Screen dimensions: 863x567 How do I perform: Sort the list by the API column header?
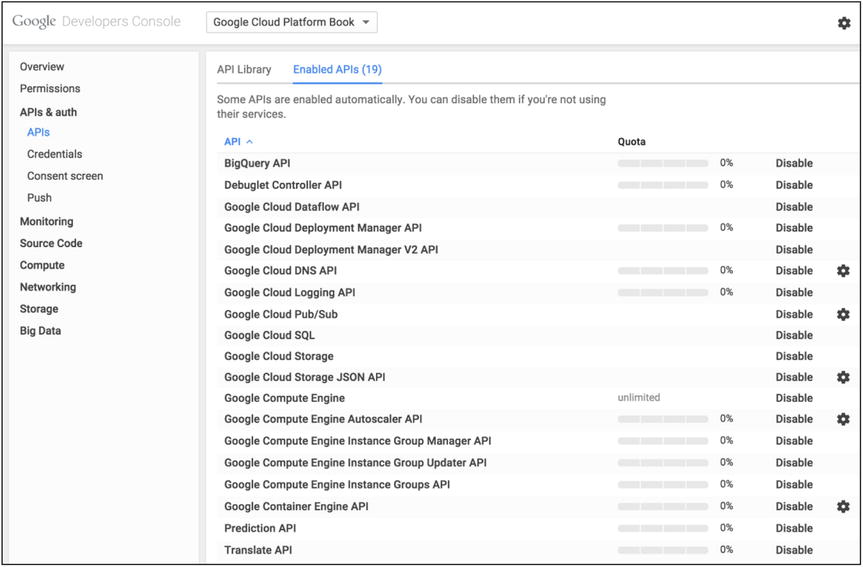pyautogui.click(x=238, y=141)
